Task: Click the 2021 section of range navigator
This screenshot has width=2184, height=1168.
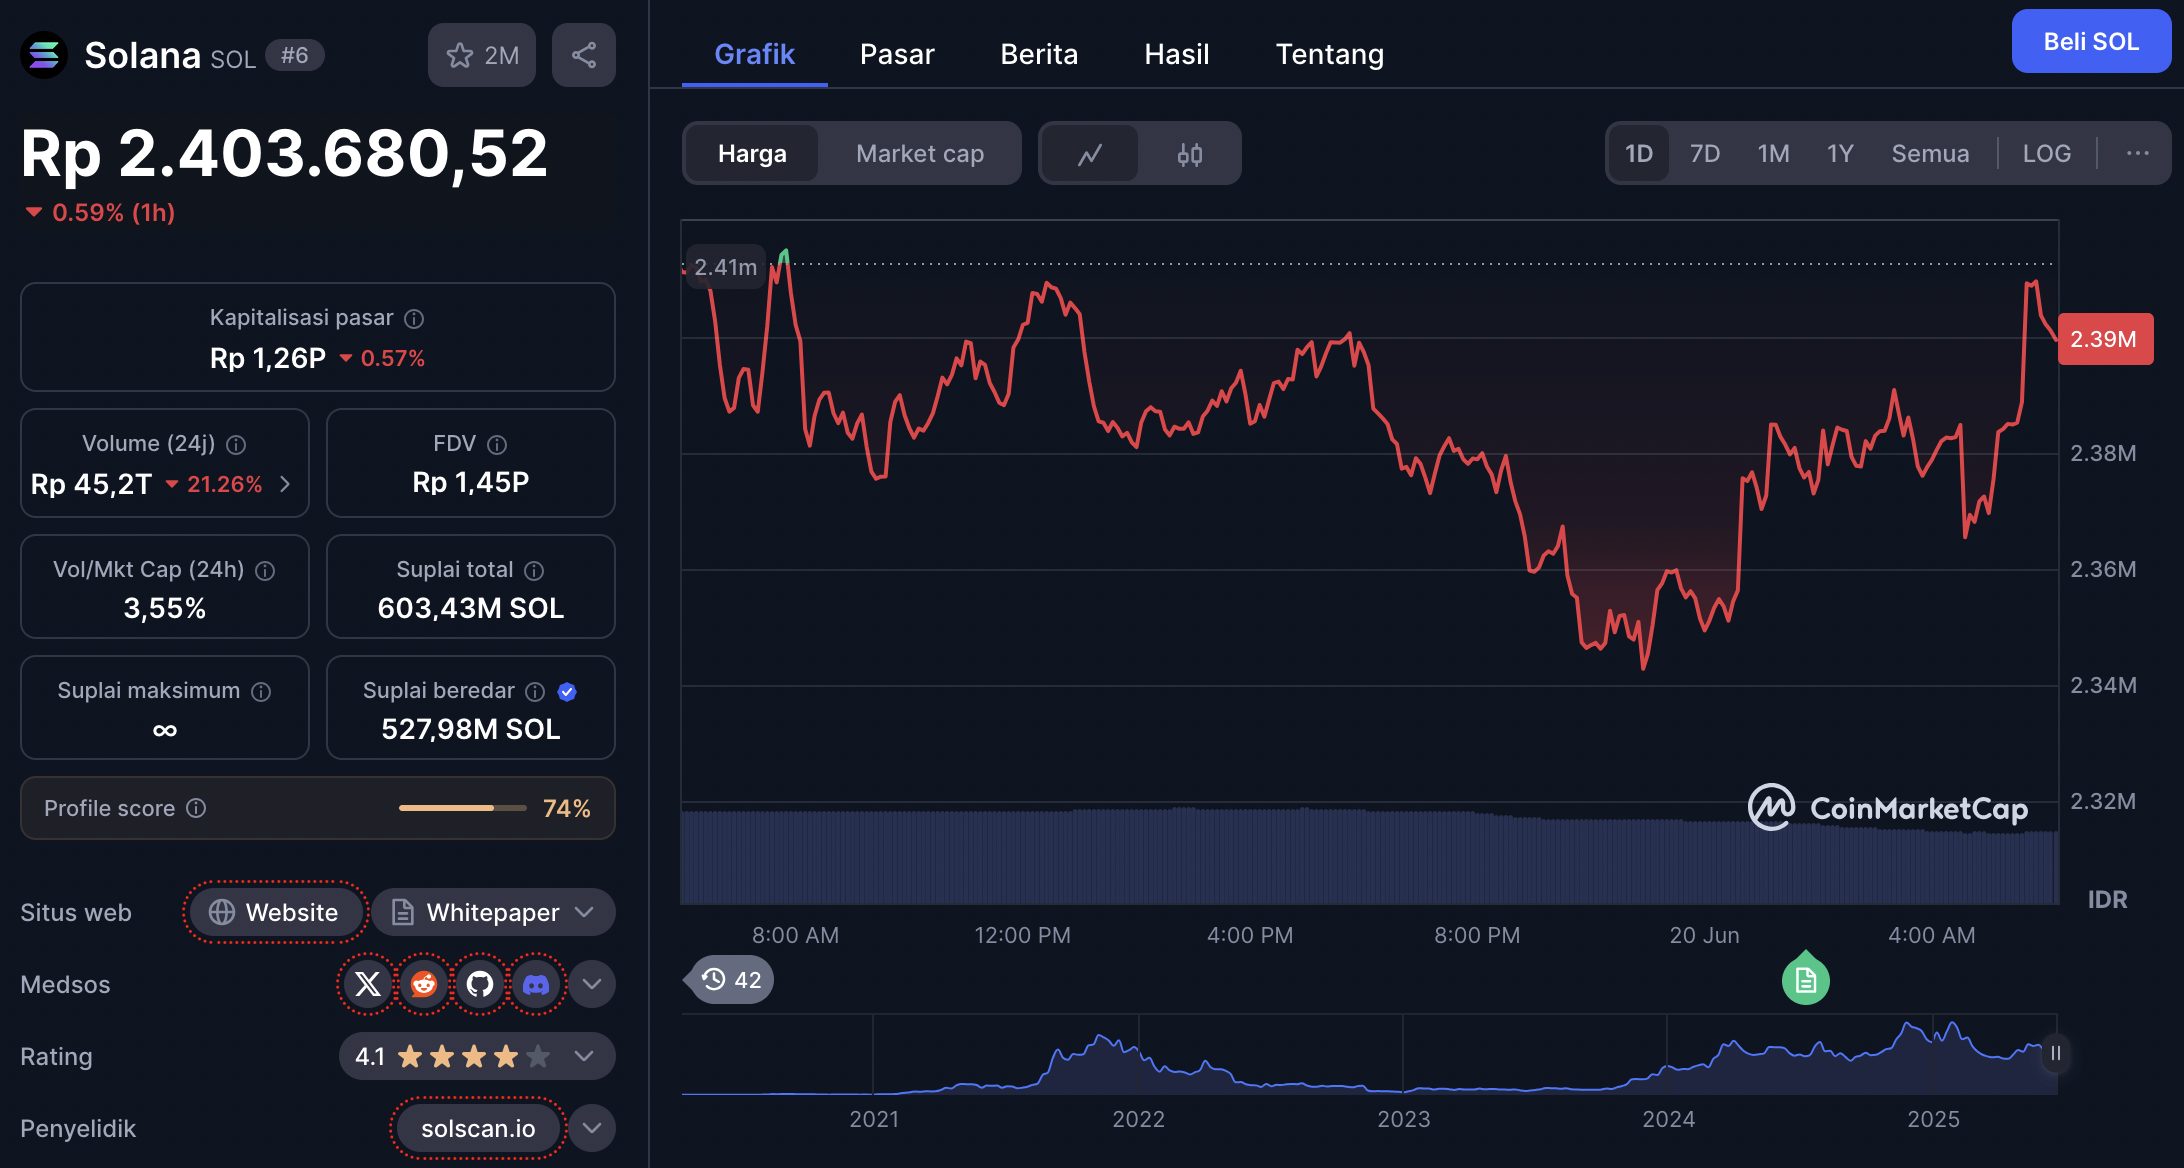Action: [x=874, y=1119]
